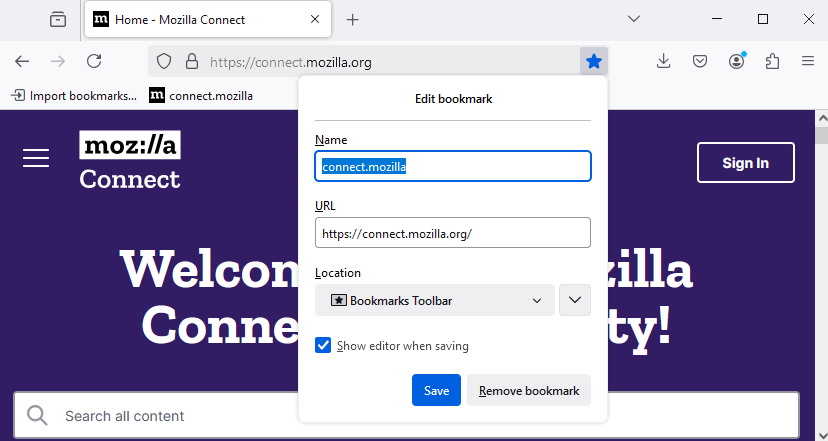
Task: Open the Downloads toolbar icon
Action: [663, 62]
